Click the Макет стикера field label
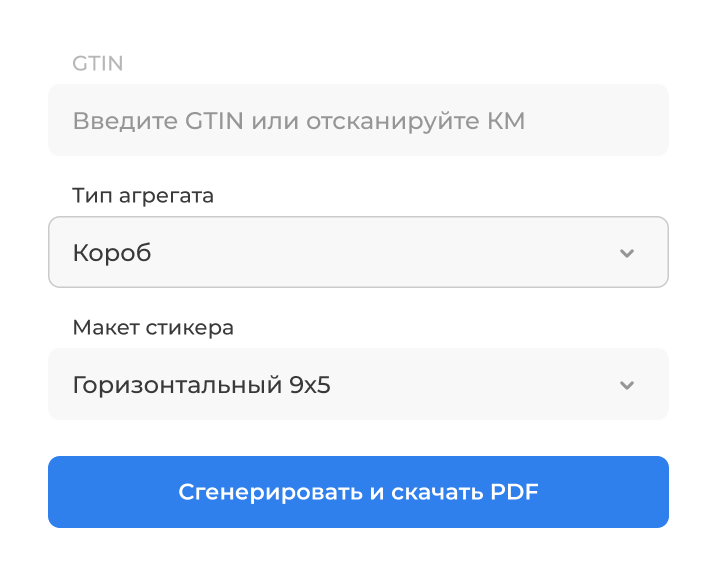Screen dimensions: 718x577 tap(153, 327)
